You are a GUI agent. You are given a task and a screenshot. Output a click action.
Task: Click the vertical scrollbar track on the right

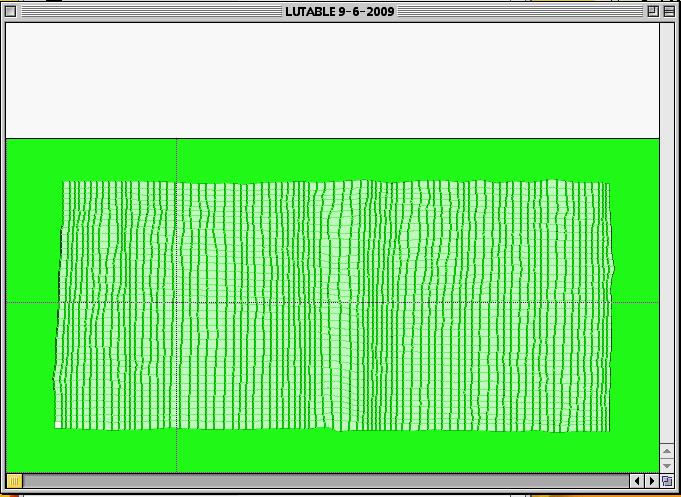tap(667, 233)
